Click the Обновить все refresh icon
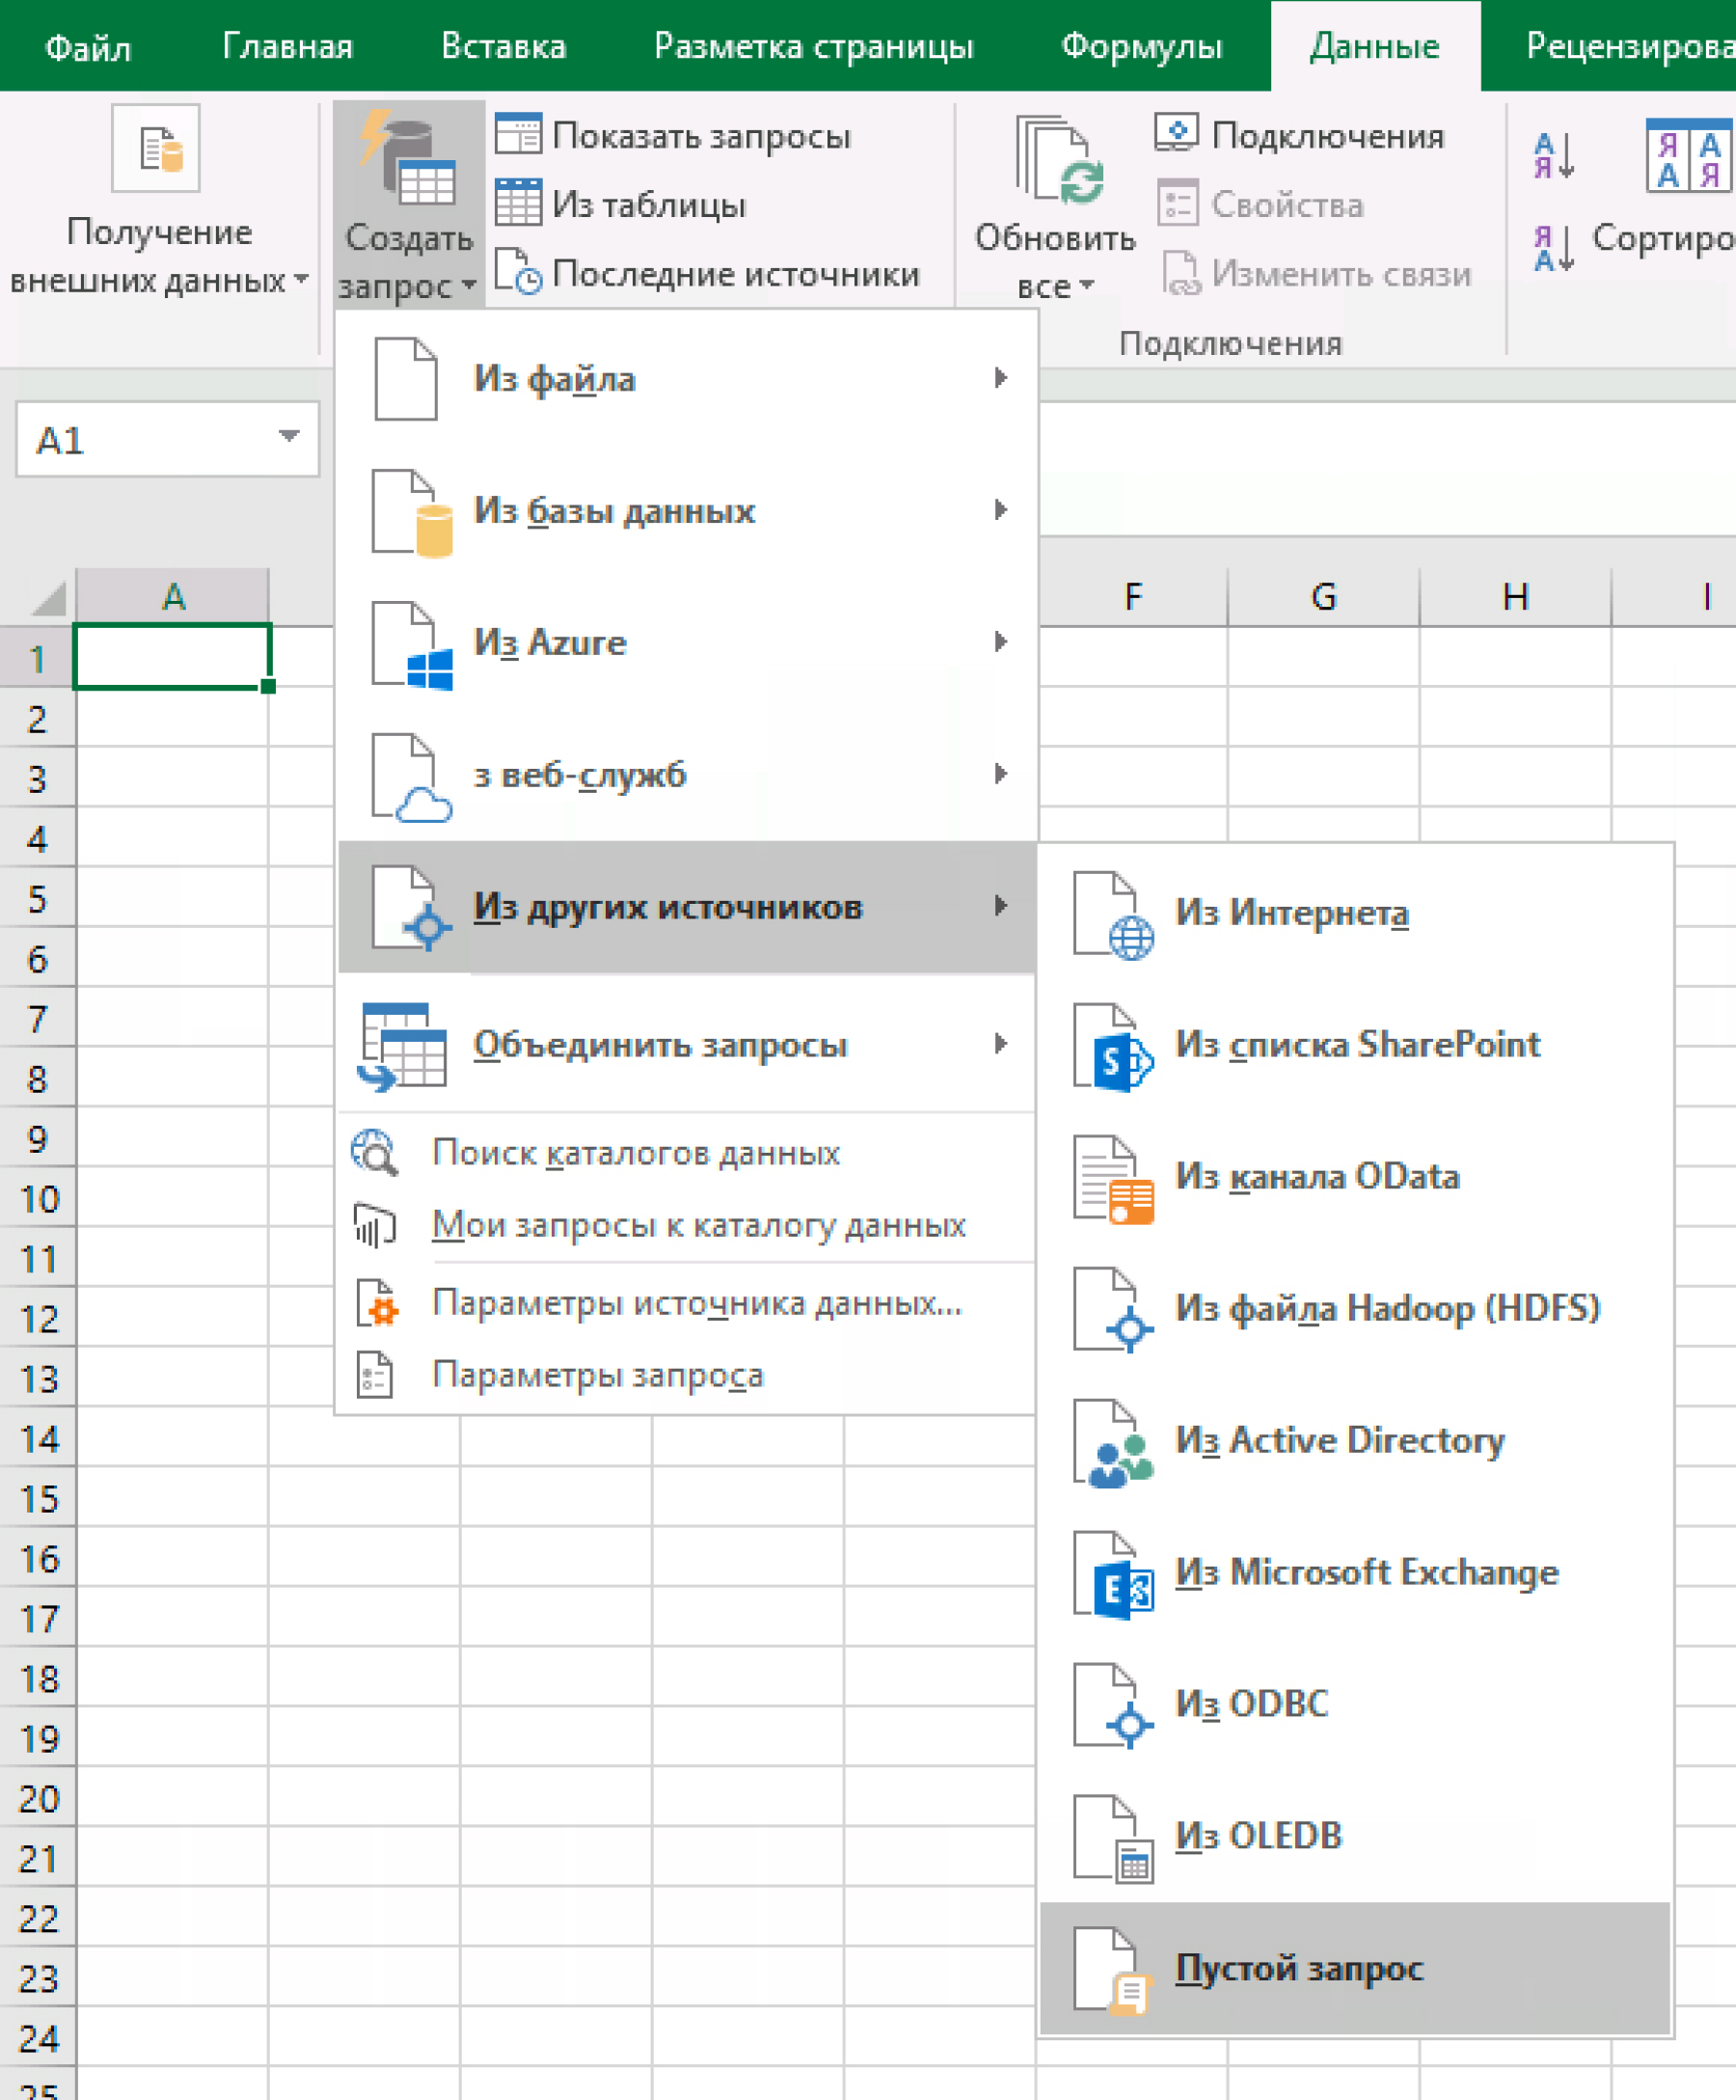Image resolution: width=1736 pixels, height=2100 pixels. [1059, 160]
